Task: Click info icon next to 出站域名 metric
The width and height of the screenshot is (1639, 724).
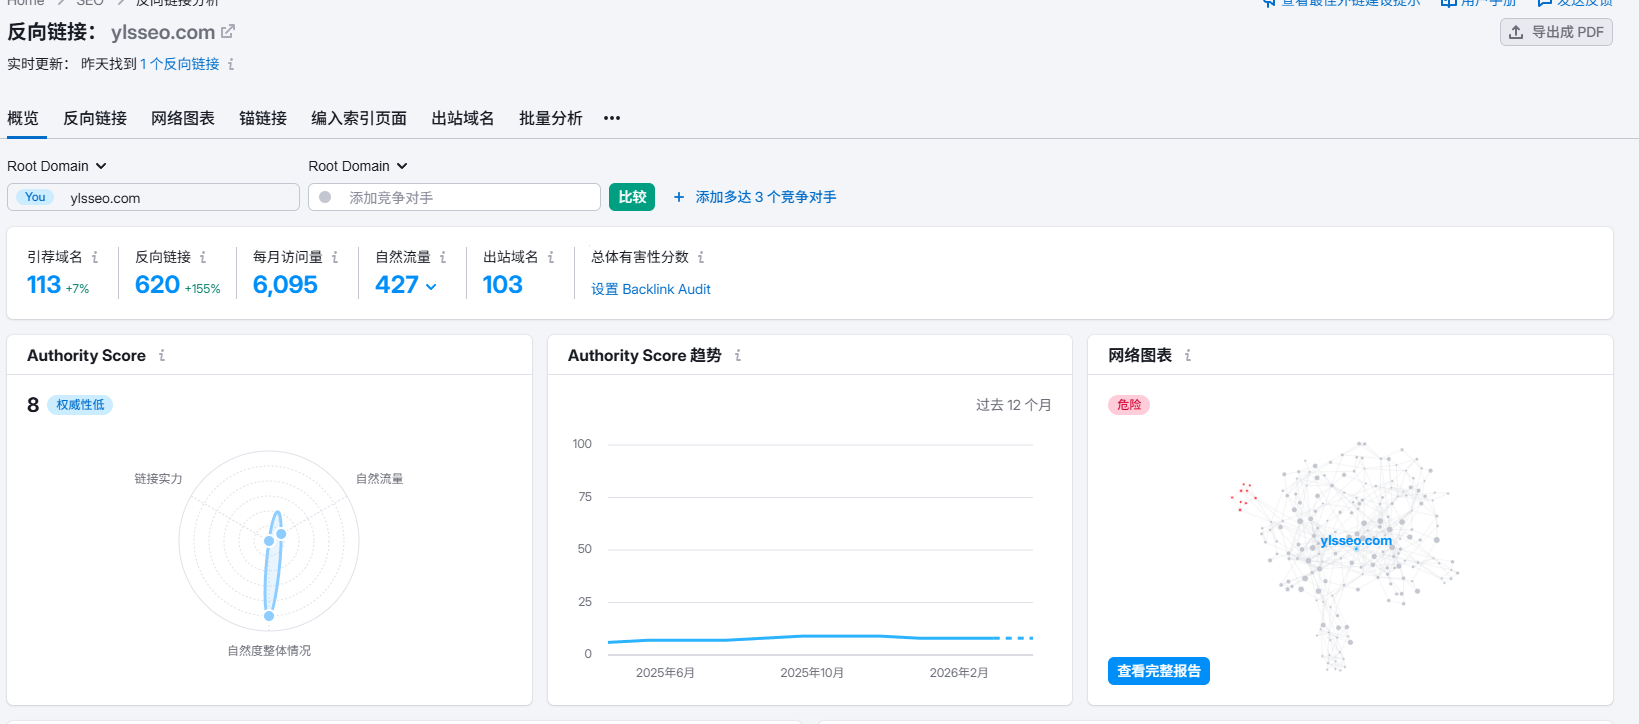Action: click(x=551, y=257)
